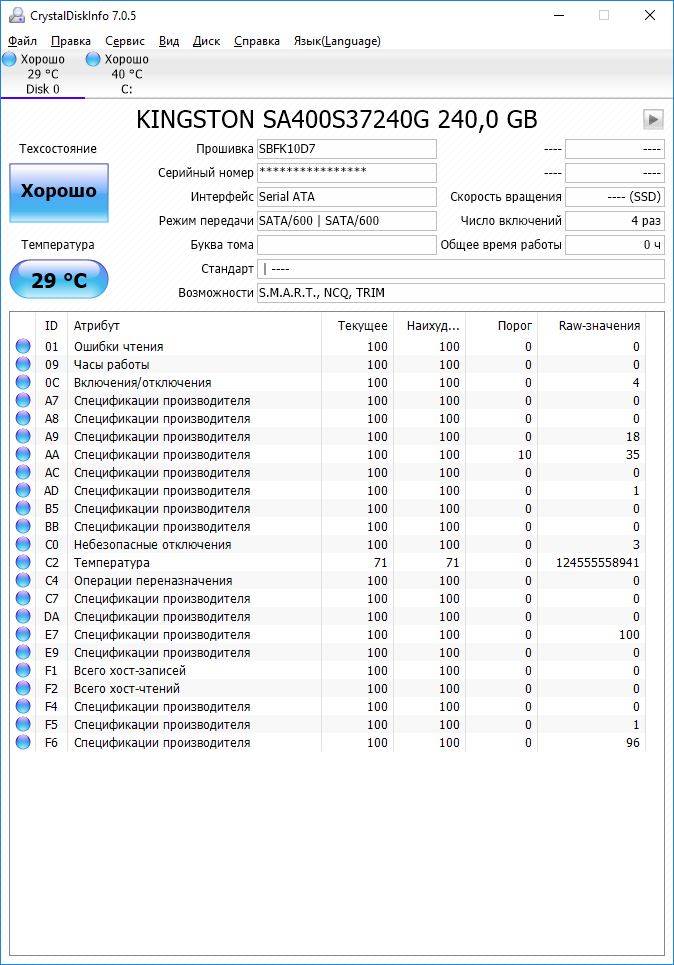Select the Операции переназначения attribute row

(x=328, y=580)
